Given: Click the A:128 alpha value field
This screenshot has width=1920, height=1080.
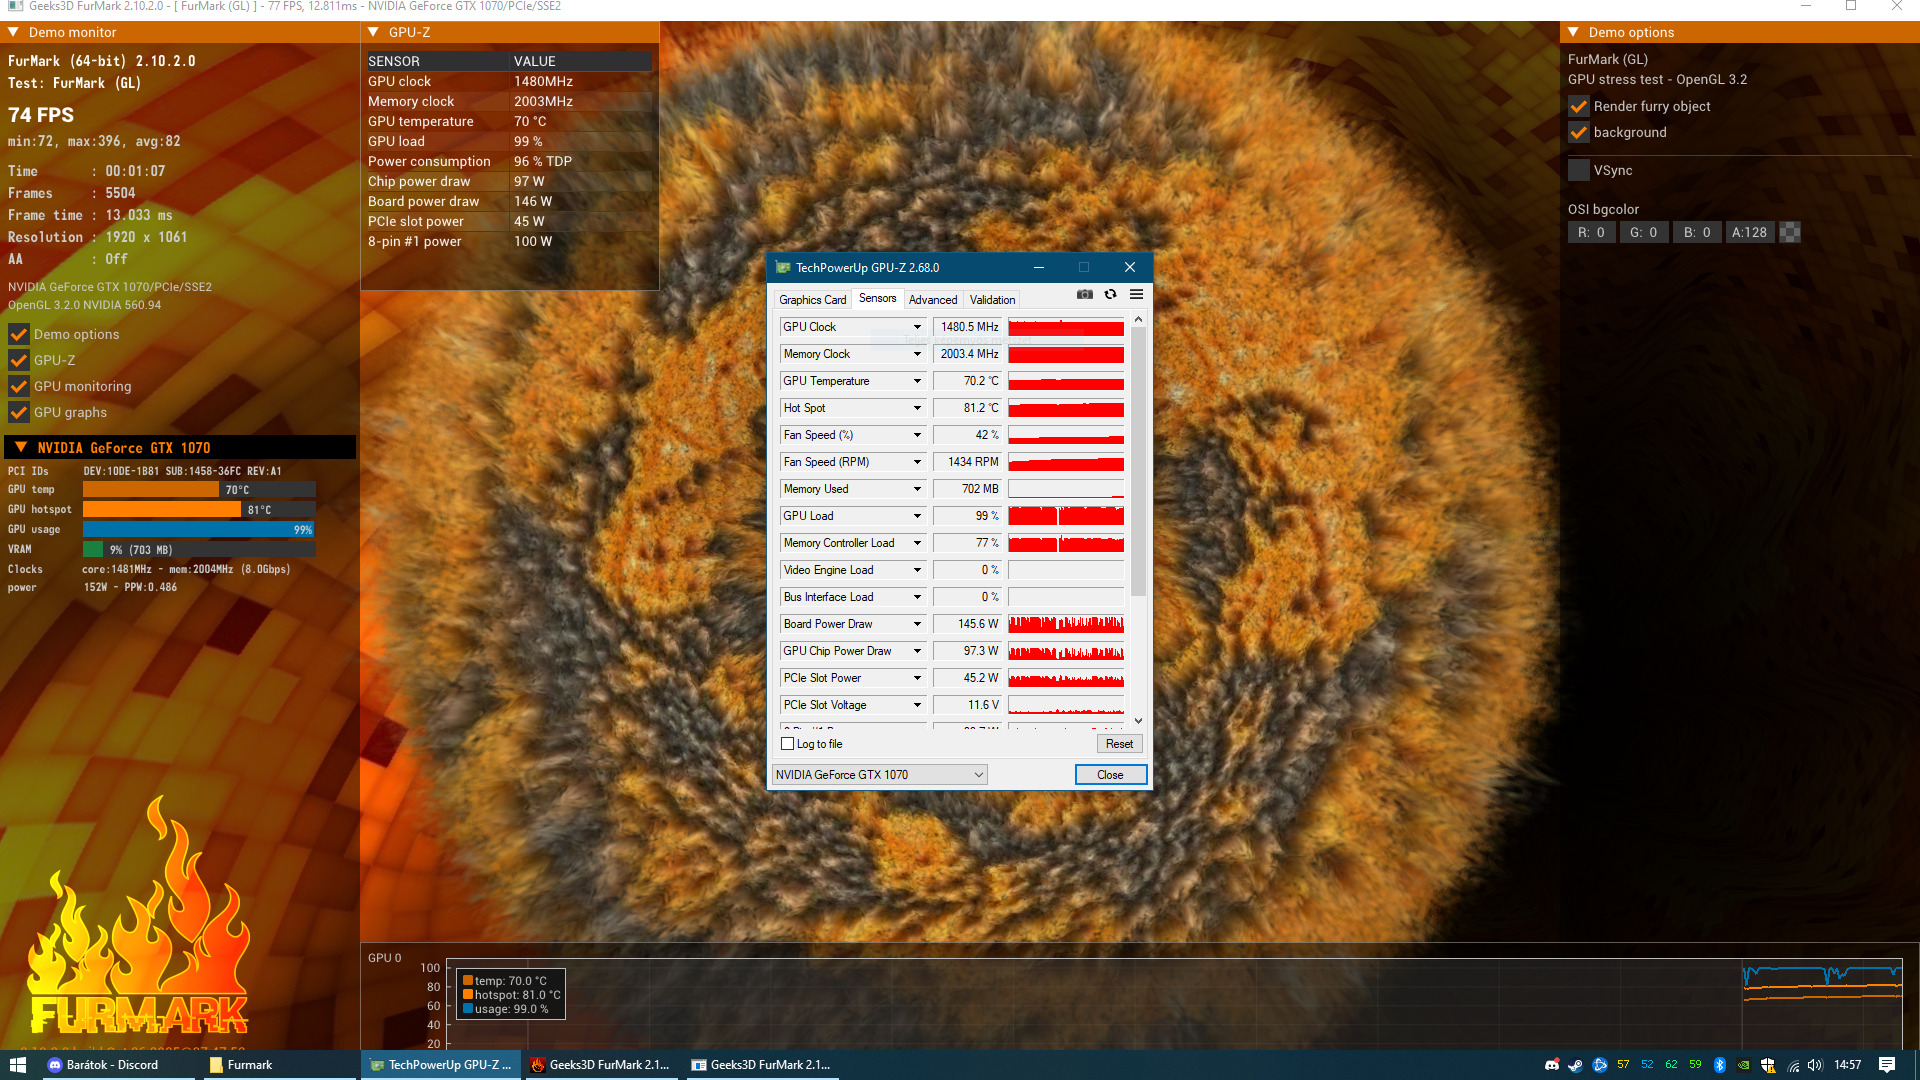Looking at the screenshot, I should pos(1749,232).
